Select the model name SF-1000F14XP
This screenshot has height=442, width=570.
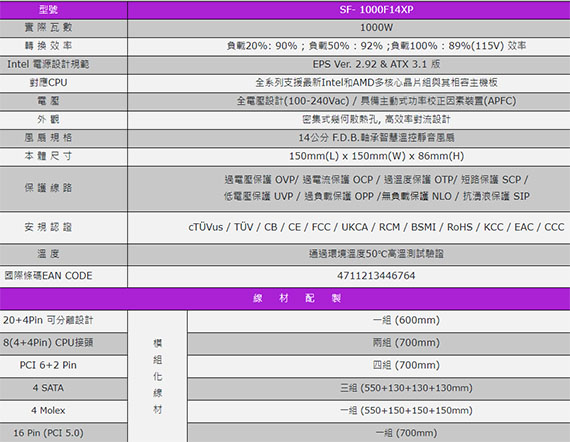[376, 9]
